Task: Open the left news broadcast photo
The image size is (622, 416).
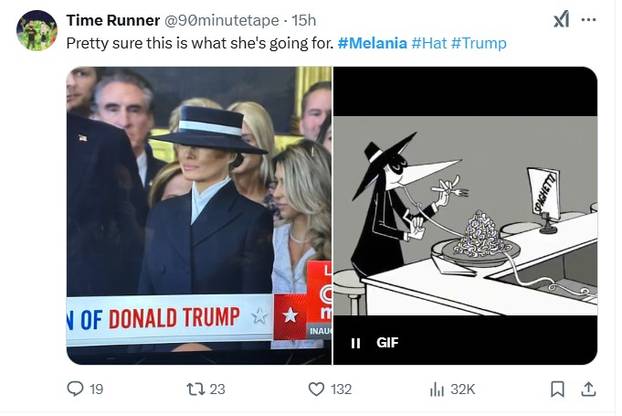Action: (x=198, y=200)
